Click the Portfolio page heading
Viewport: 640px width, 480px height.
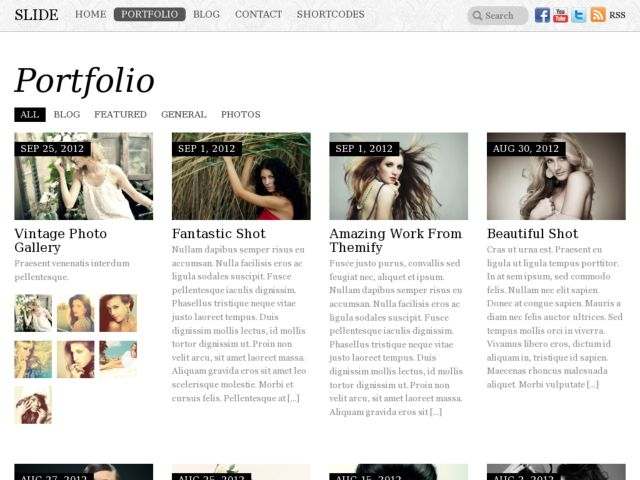[84, 80]
